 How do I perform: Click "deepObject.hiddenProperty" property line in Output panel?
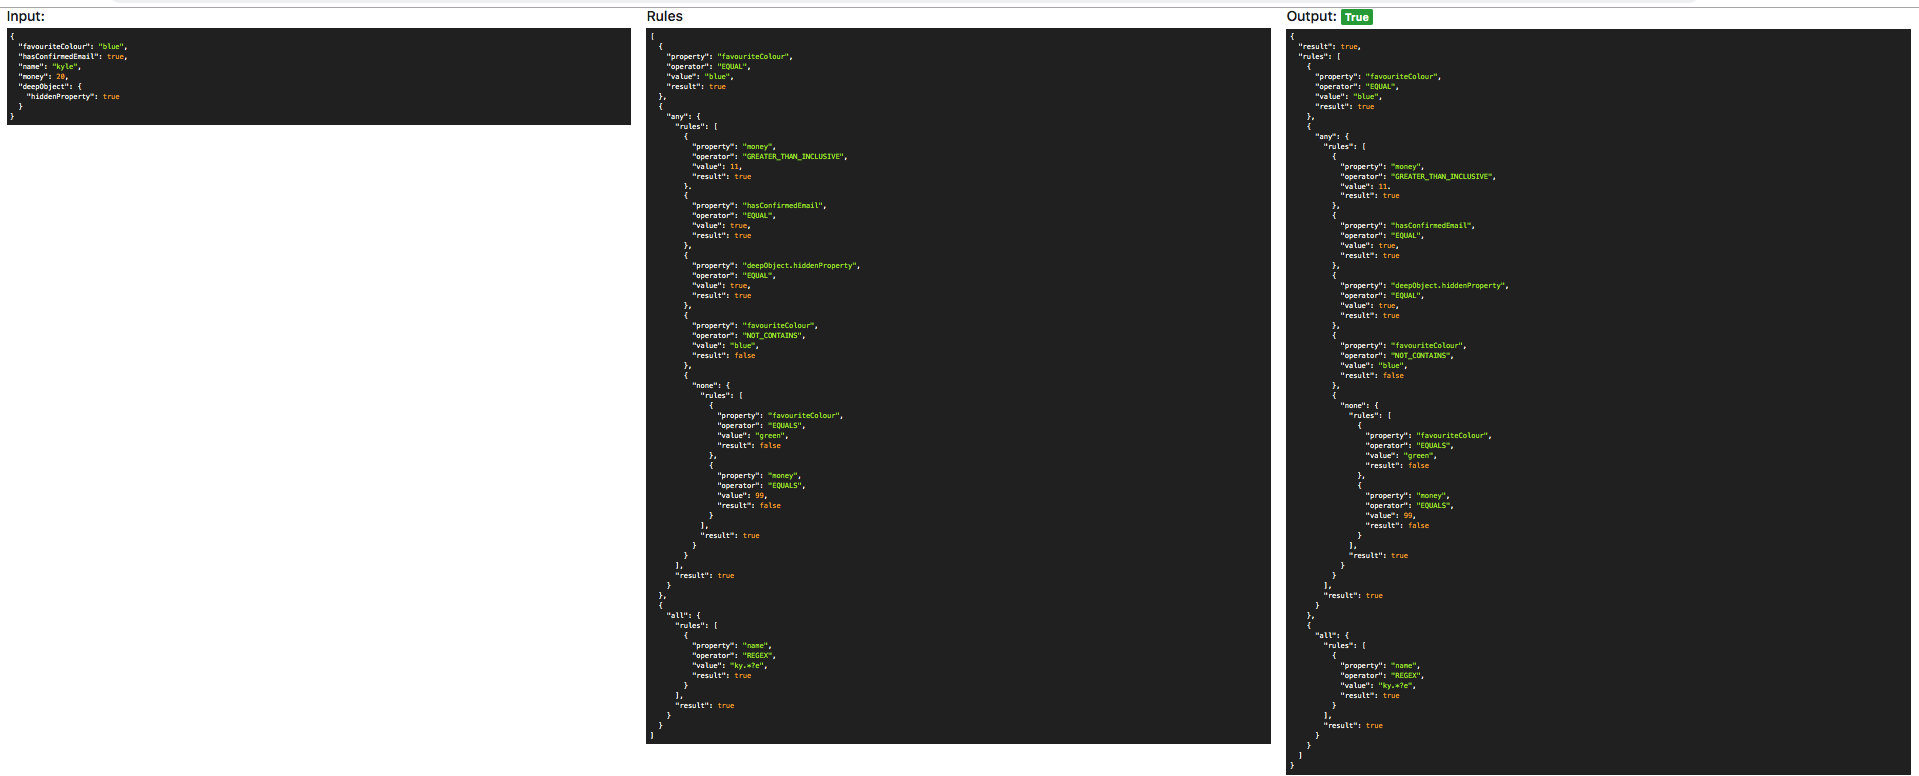[x=1424, y=286]
